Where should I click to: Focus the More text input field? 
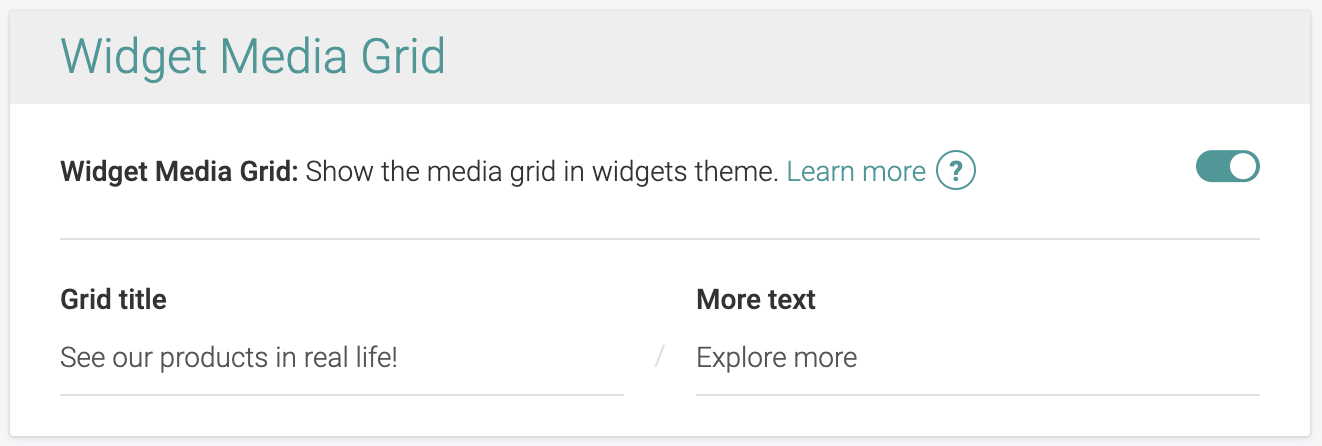[x=978, y=358]
